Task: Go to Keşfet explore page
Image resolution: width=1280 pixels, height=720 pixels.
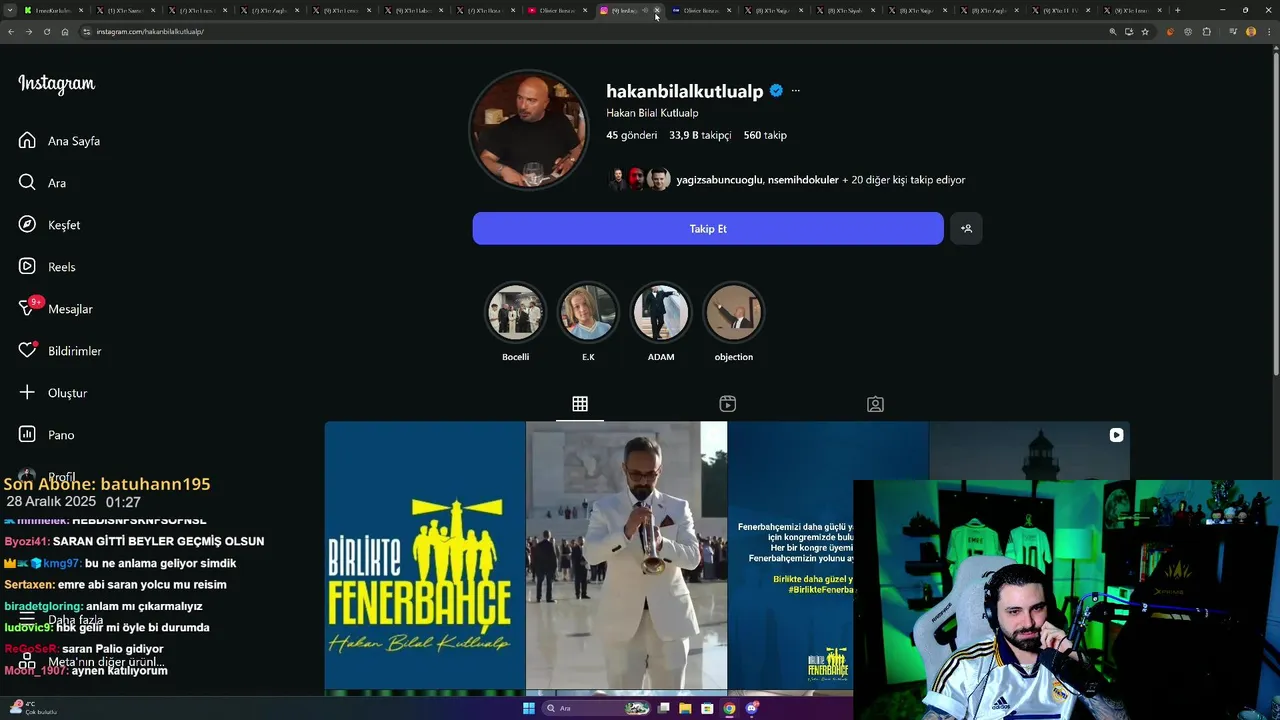Action: click(50, 225)
